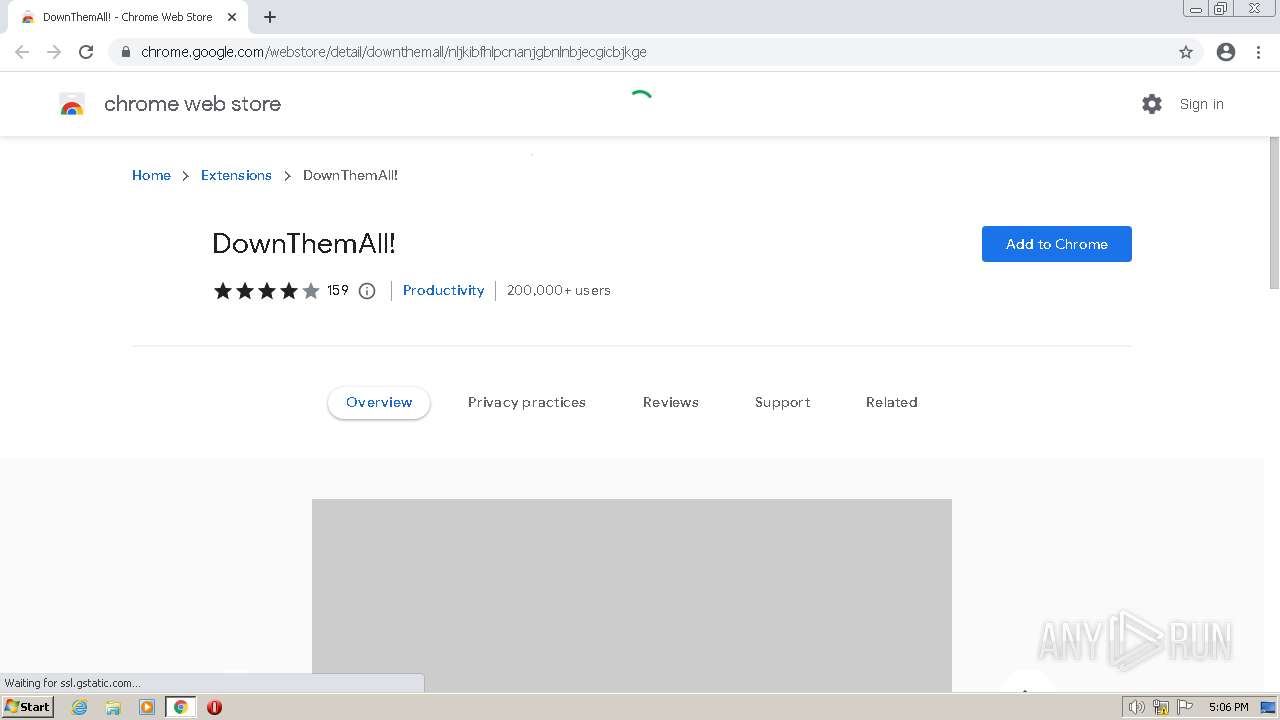Viewport: 1280px width, 720px height.
Task: Click the Chrome Web Store rainbow logo
Action: [x=72, y=104]
